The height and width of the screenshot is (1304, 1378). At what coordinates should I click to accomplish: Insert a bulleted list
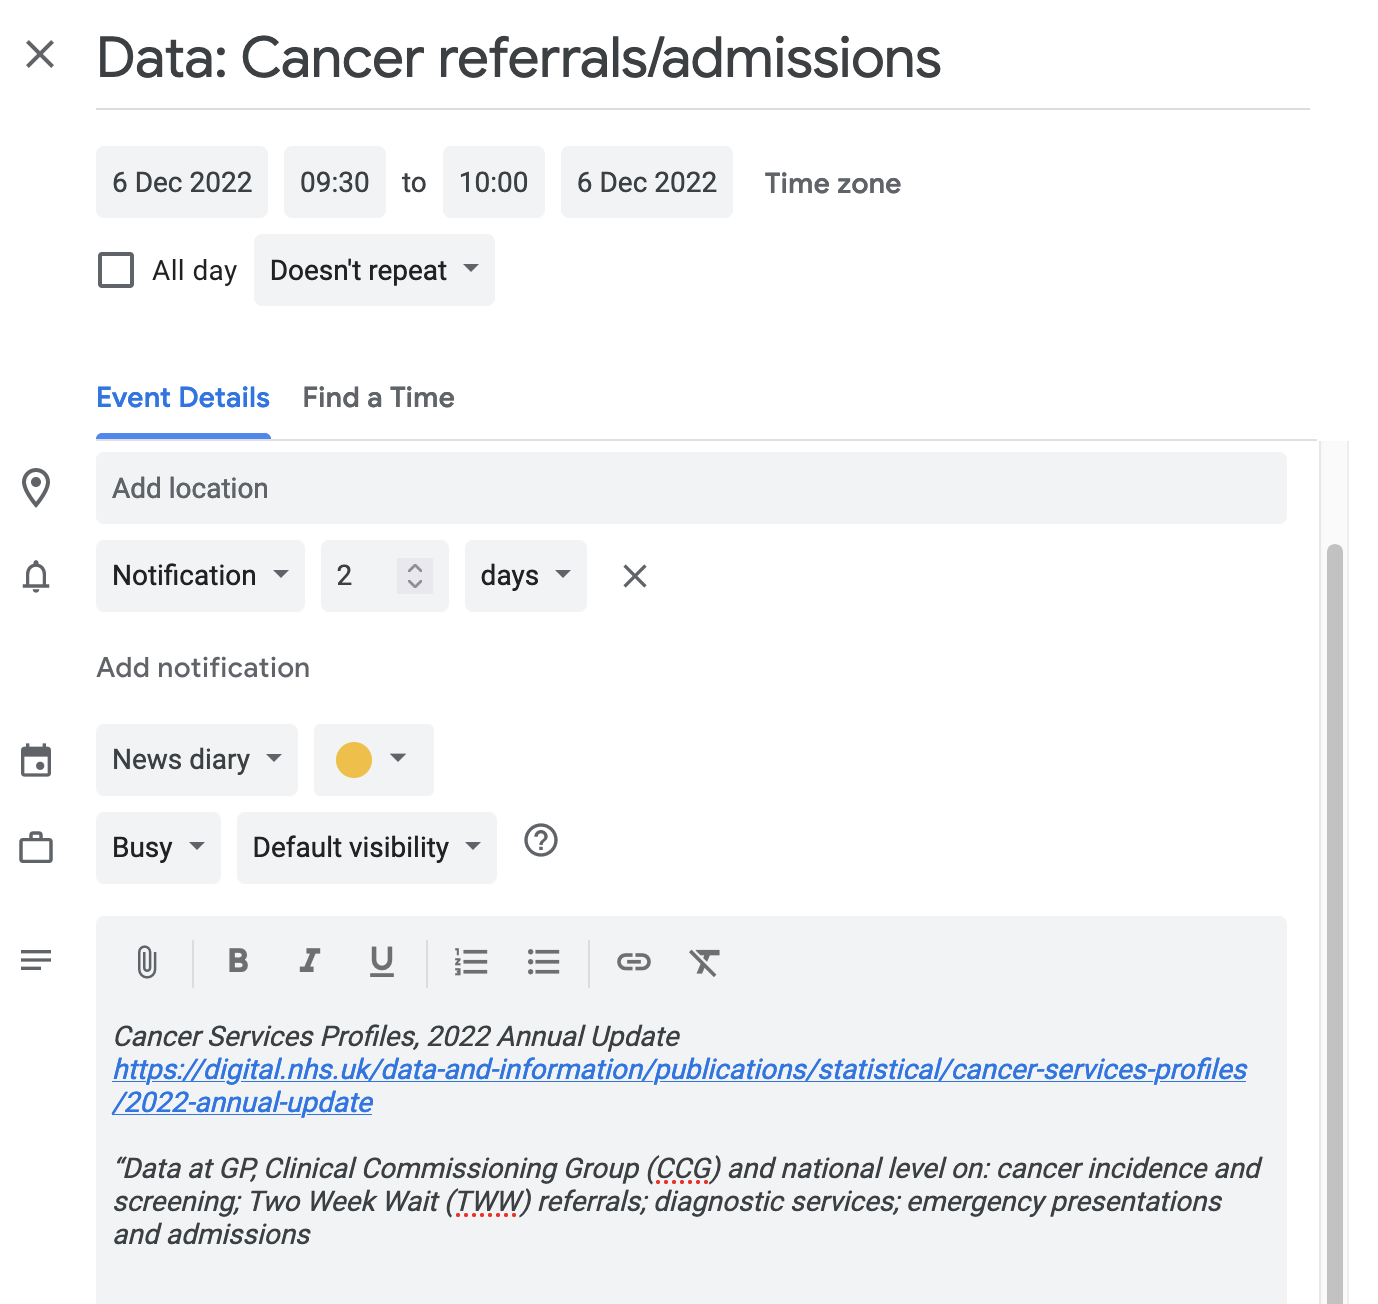543,962
